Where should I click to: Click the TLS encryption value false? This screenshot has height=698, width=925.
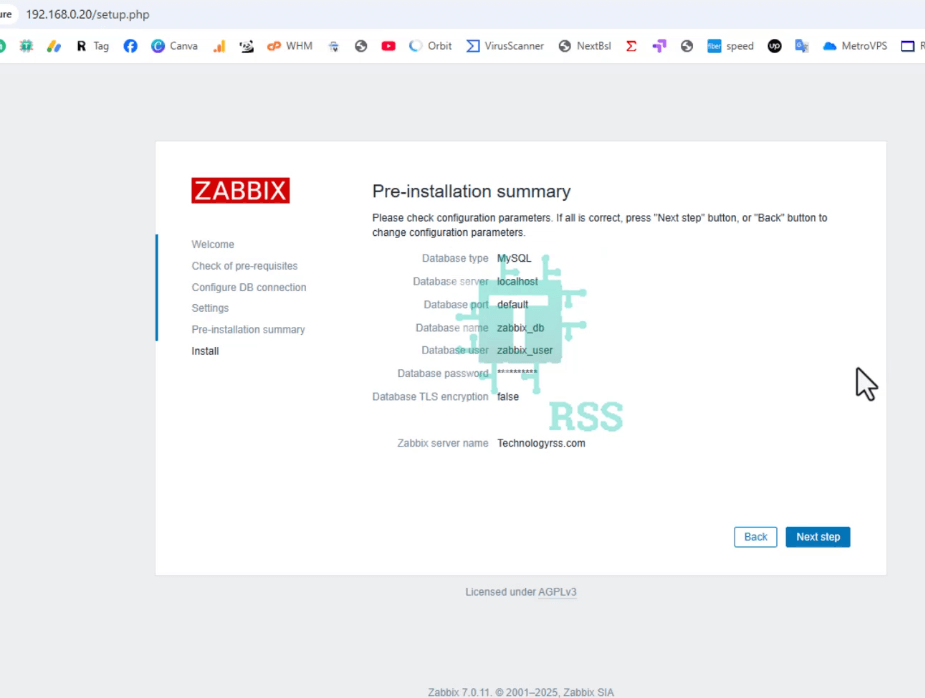508,396
